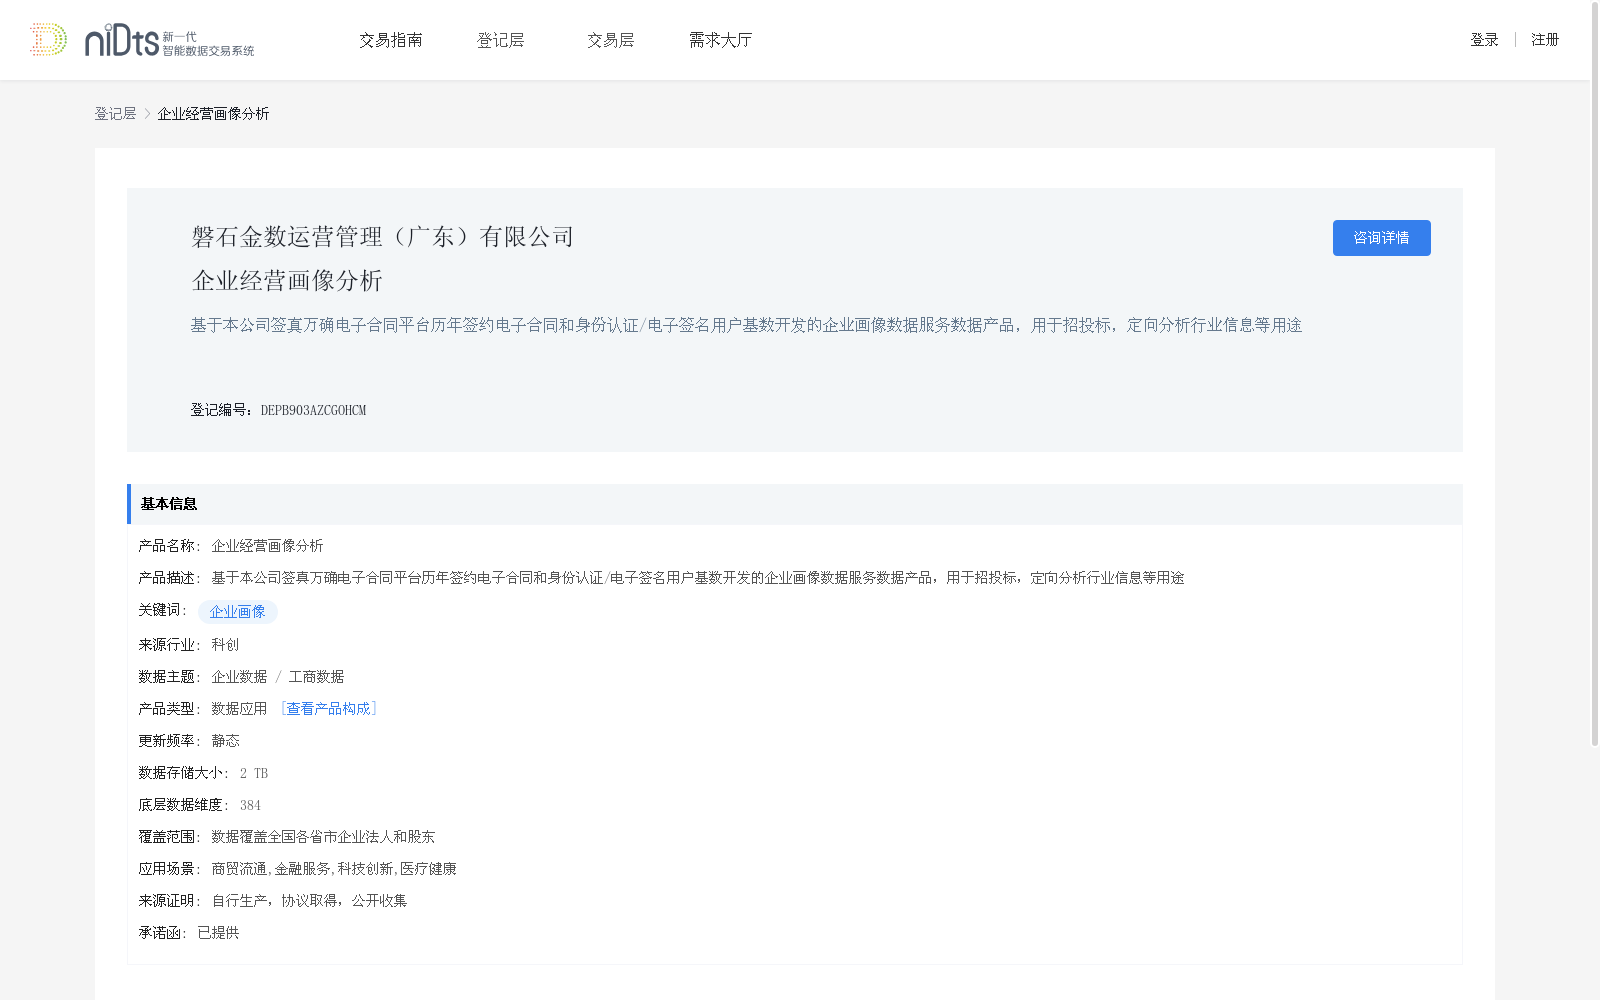
Task: Click the 来源行业 value 科创
Action: (x=225, y=645)
